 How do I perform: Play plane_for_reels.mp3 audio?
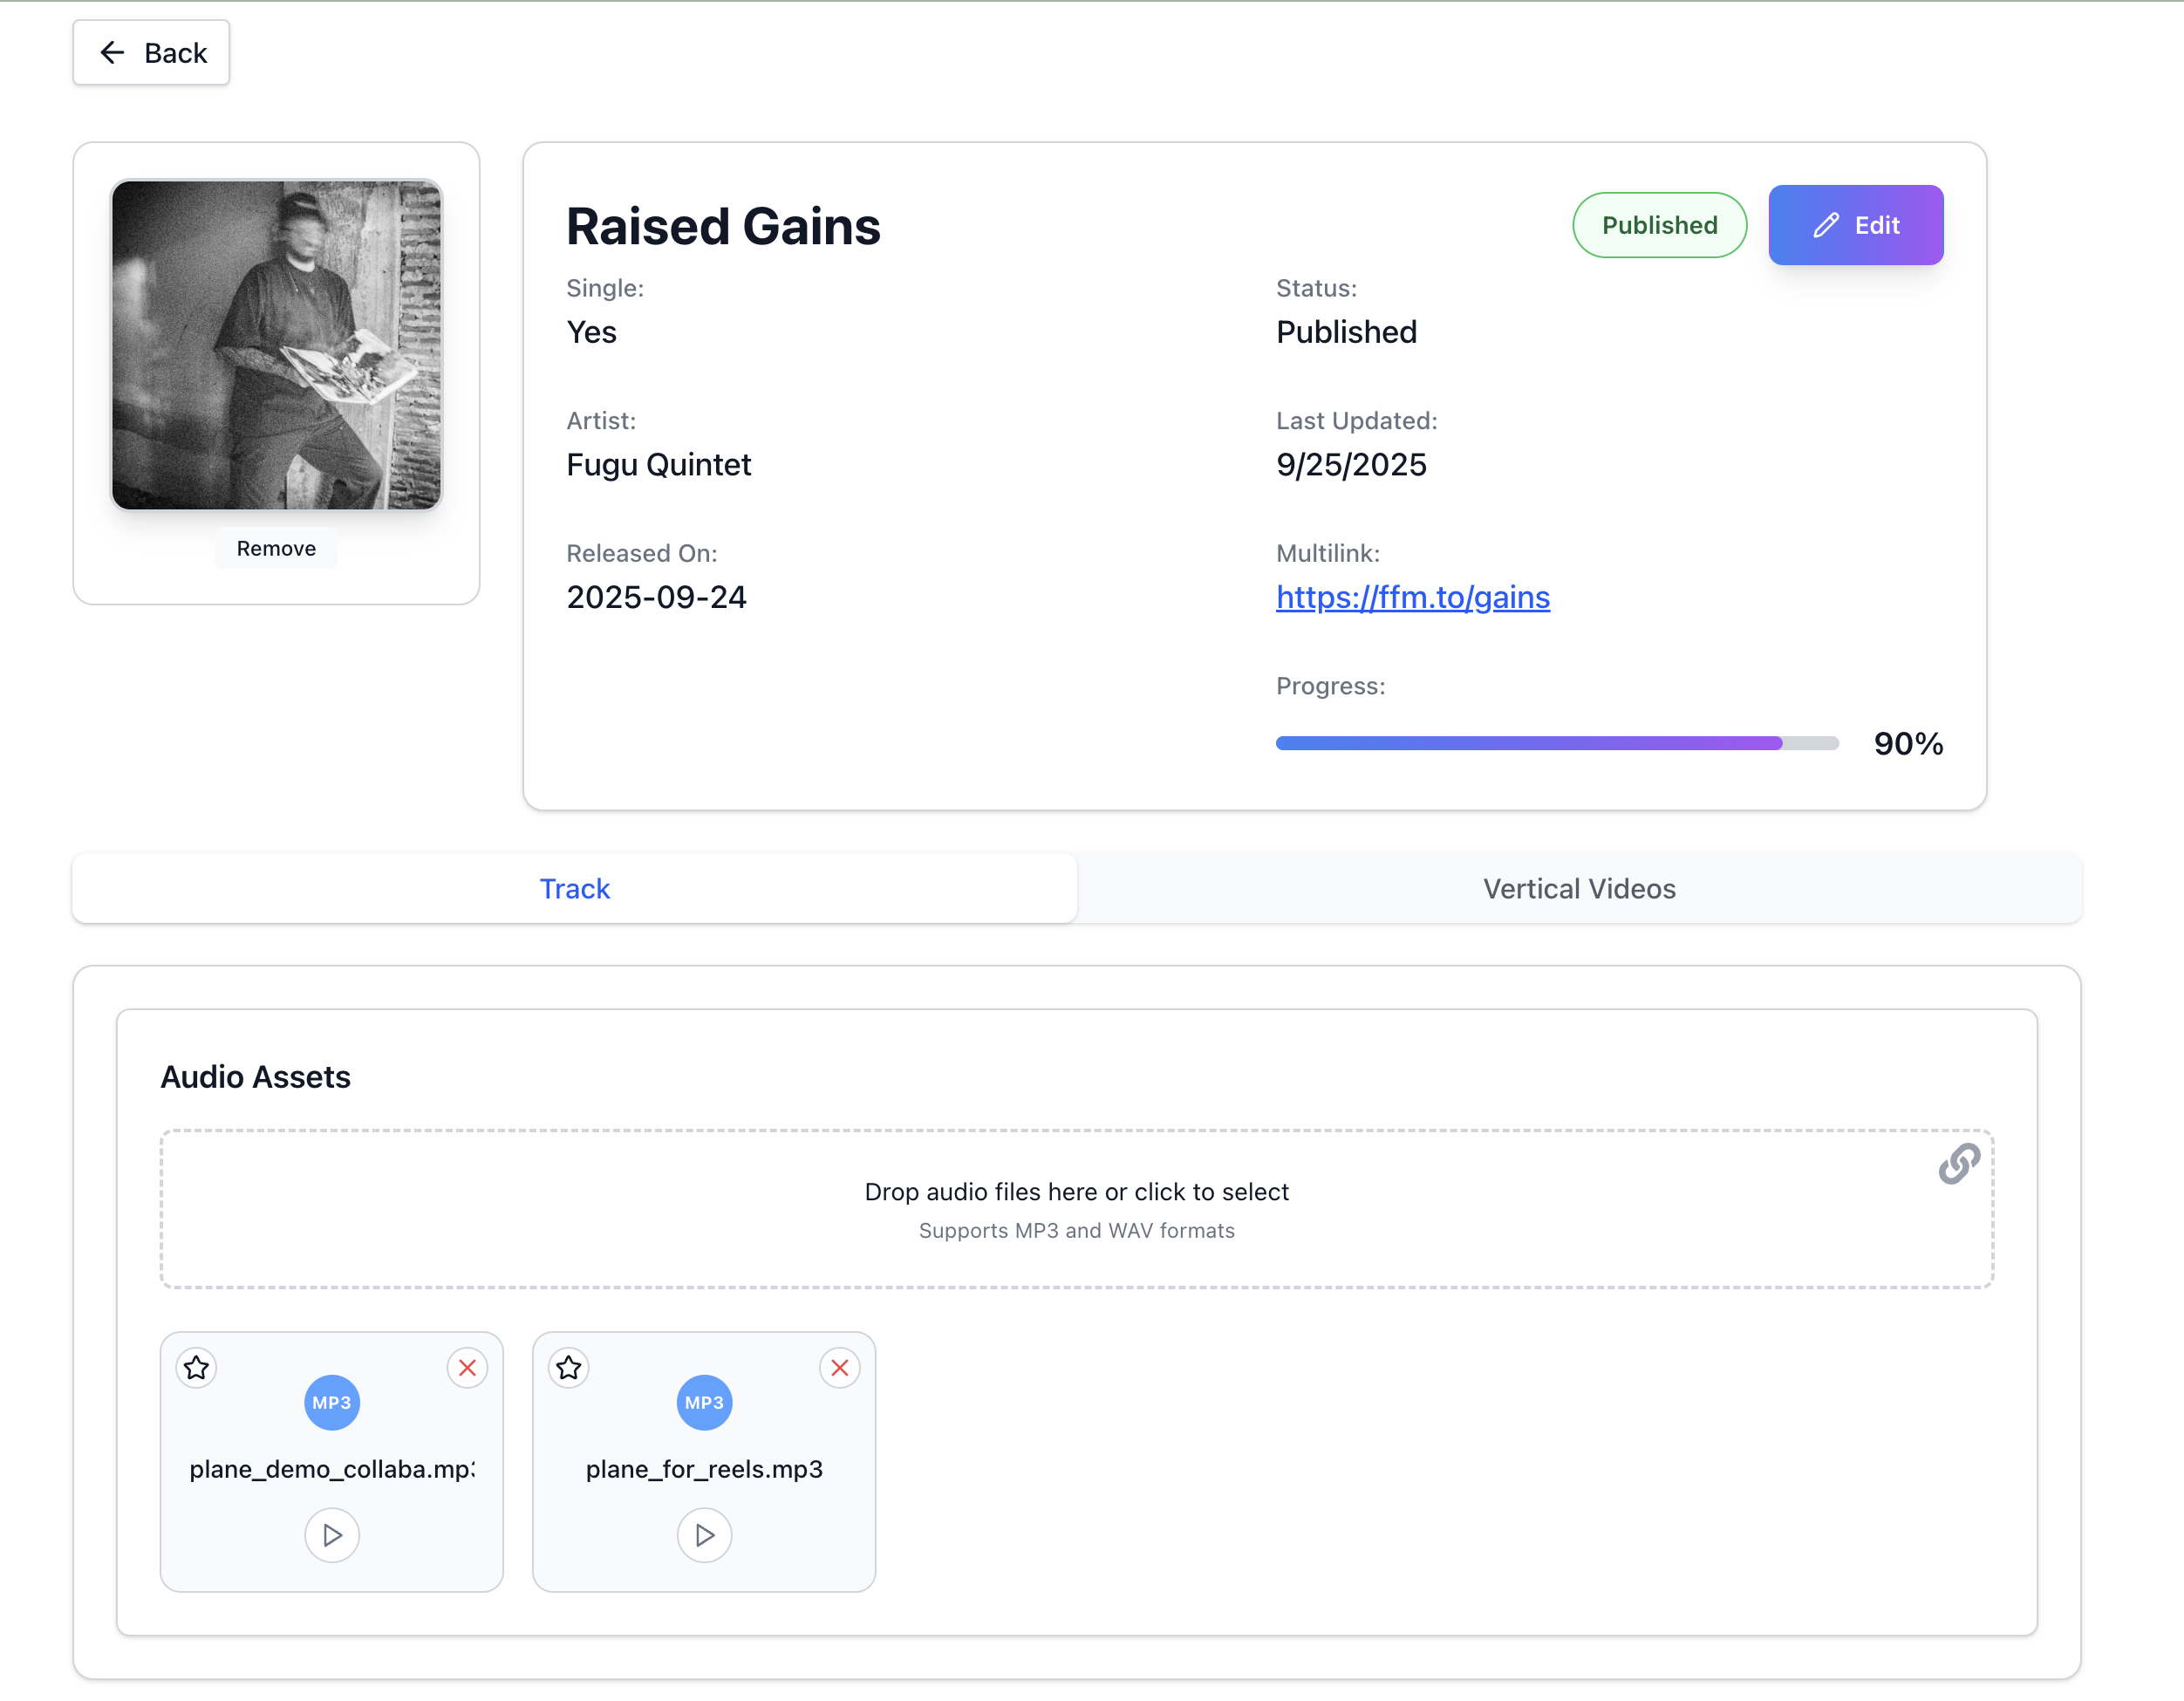(x=704, y=1534)
